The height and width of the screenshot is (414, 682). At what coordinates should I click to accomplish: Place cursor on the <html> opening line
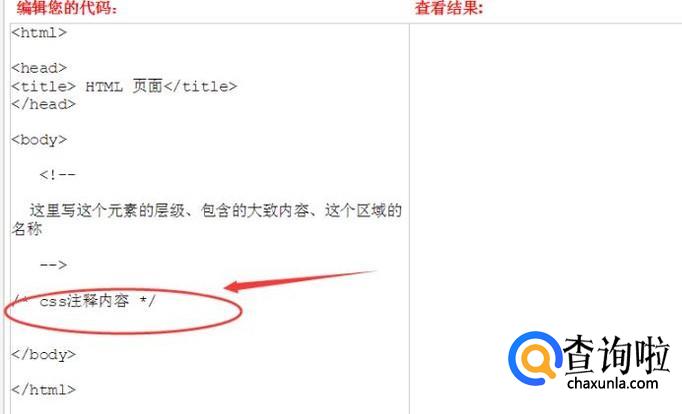tap(39, 33)
